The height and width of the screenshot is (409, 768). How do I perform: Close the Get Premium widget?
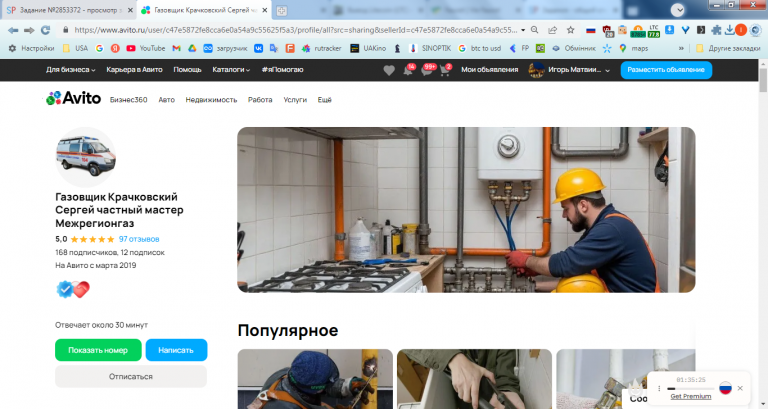tap(740, 388)
